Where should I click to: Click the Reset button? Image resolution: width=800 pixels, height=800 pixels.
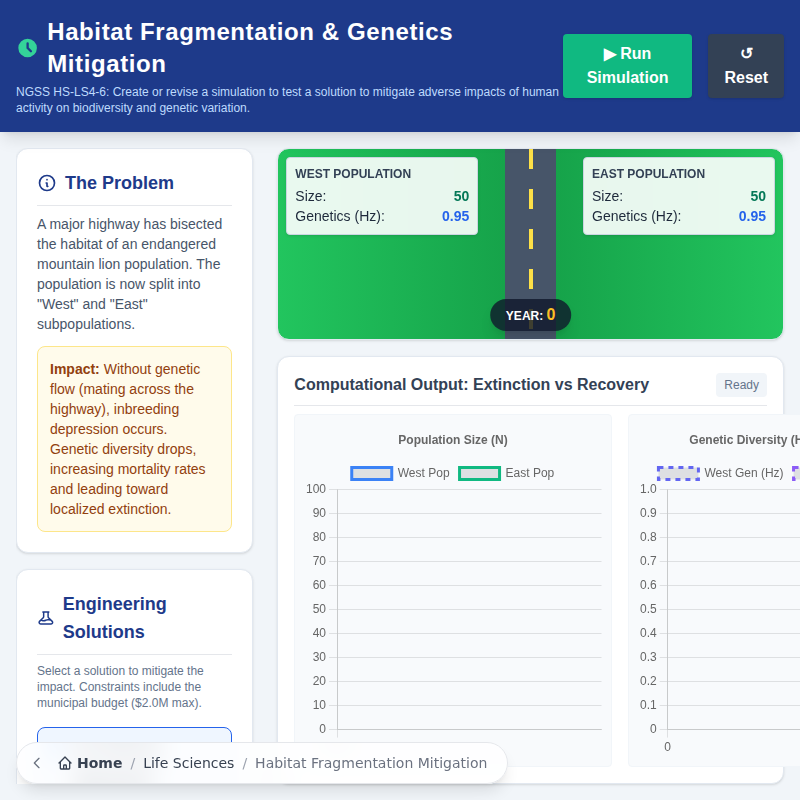click(746, 66)
